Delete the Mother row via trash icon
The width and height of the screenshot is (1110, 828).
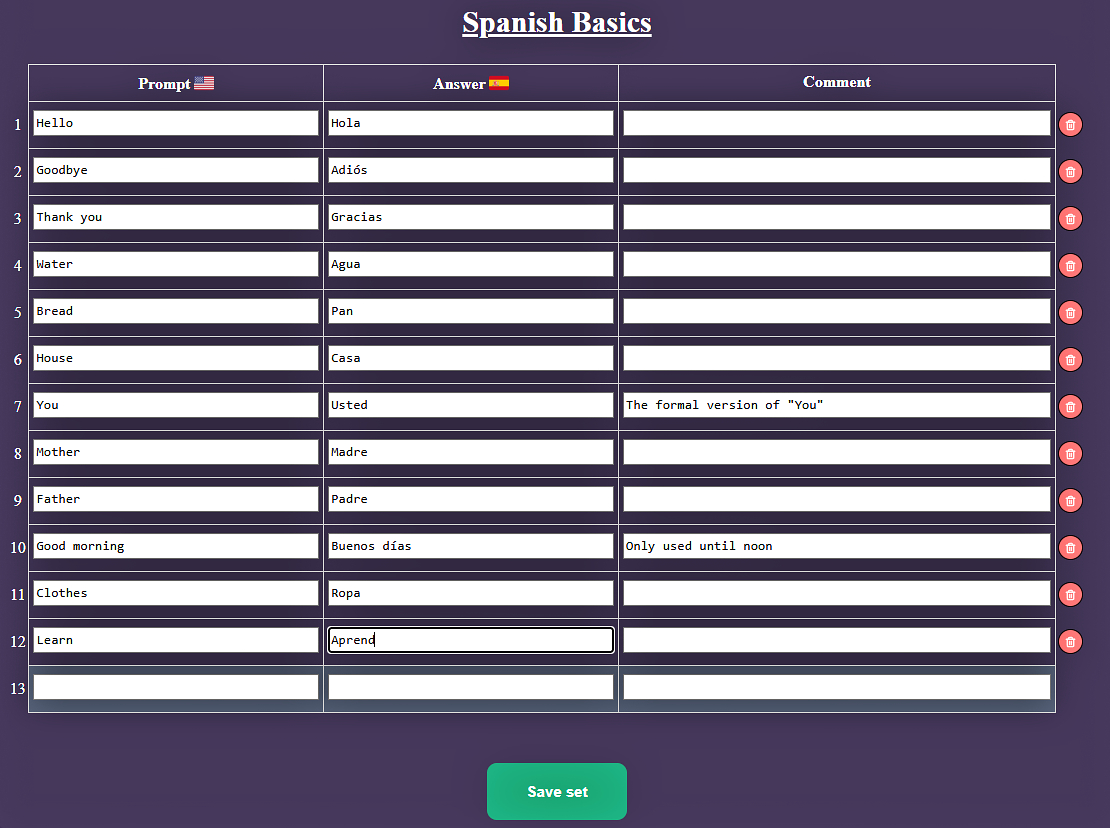(1070, 454)
